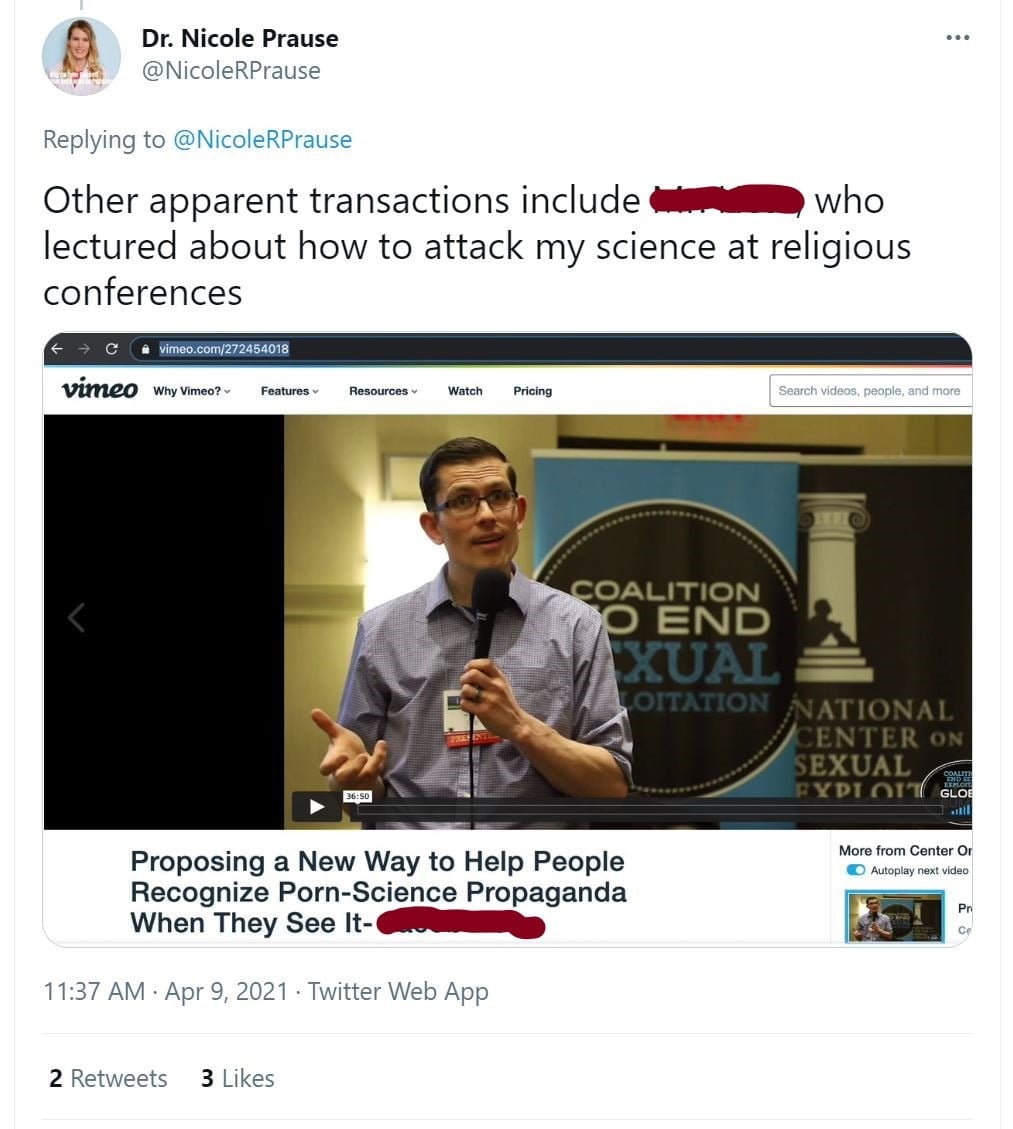This screenshot has height=1129, width=1013.
Task: Play the video with play button
Action: tap(317, 806)
